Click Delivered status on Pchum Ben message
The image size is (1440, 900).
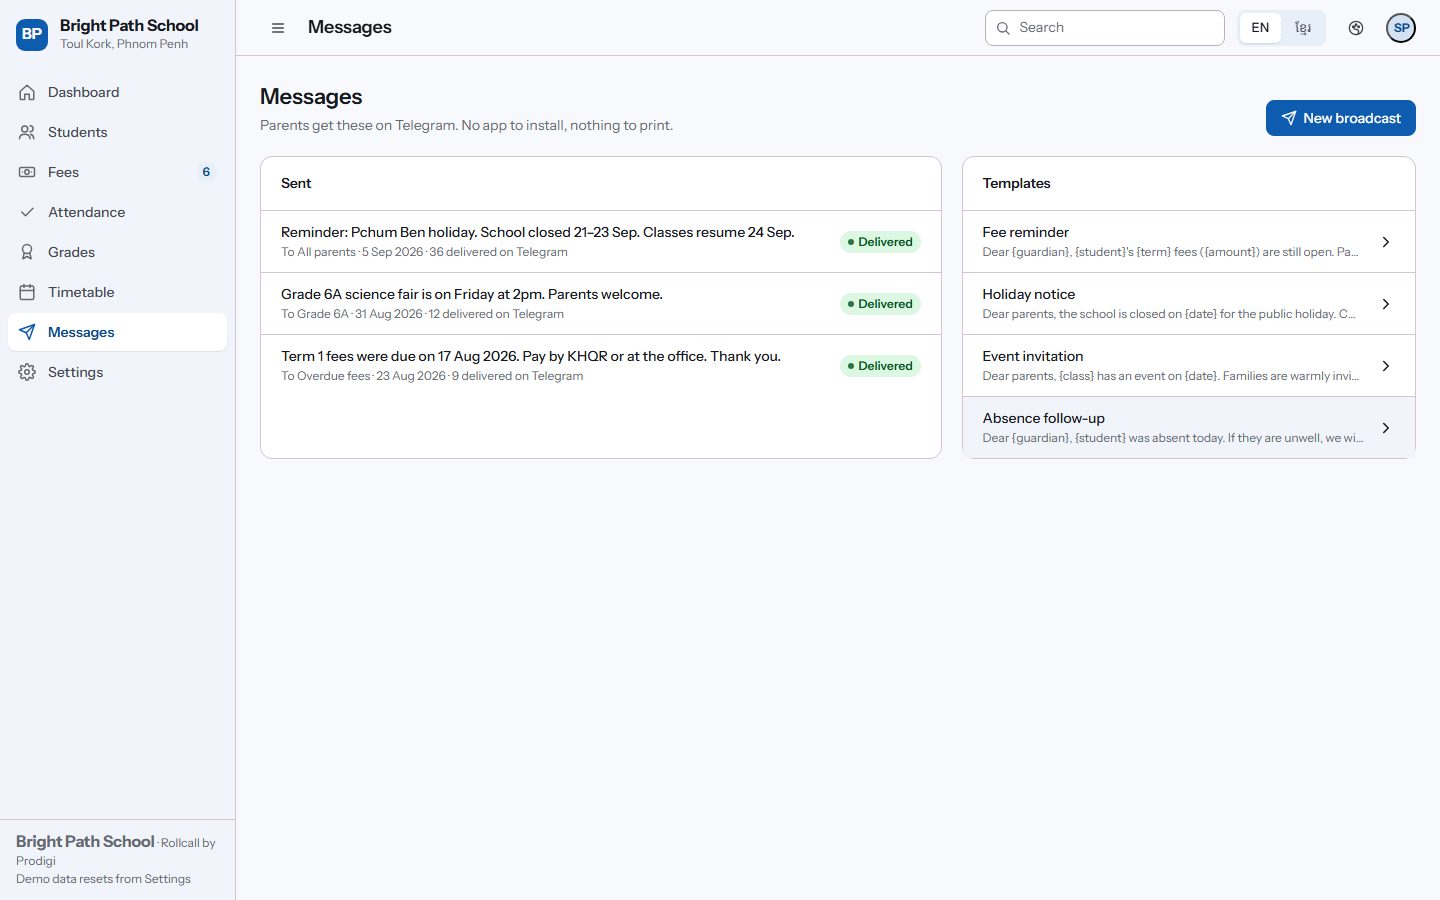(x=880, y=242)
